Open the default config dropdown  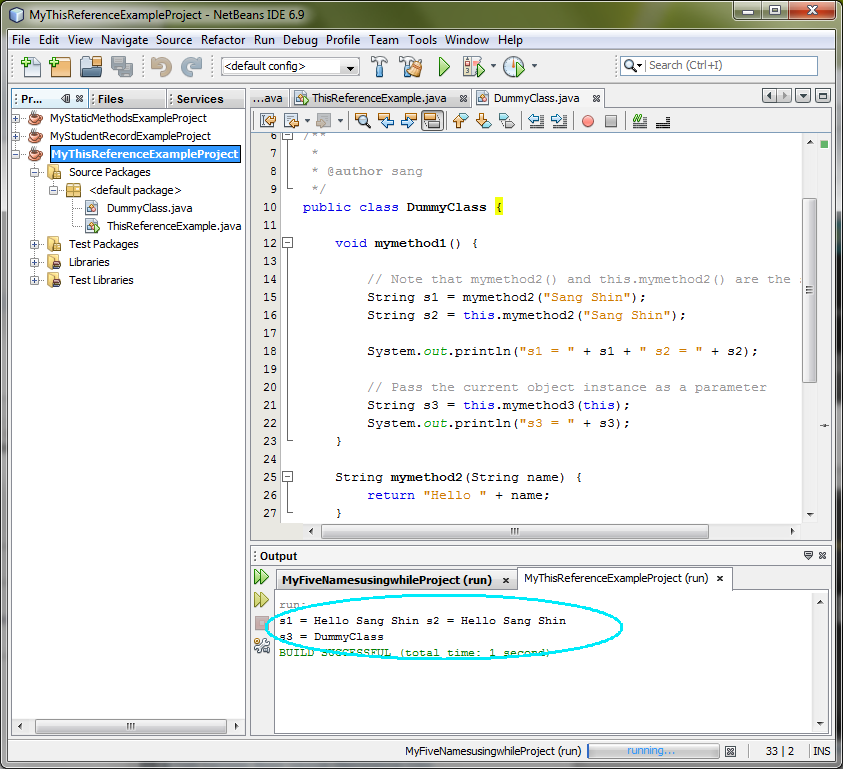pos(351,68)
